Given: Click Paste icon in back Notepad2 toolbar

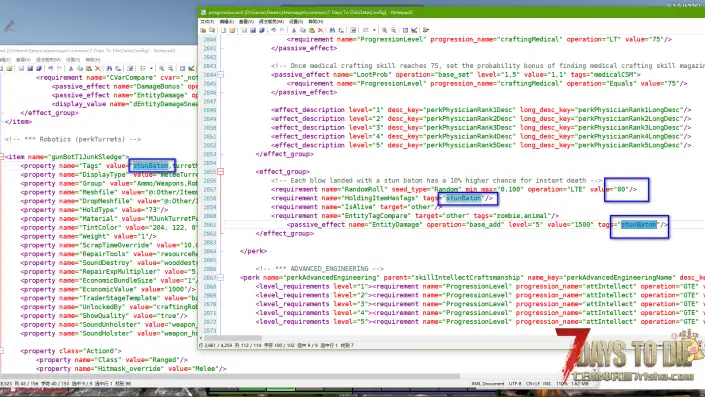Looking at the screenshot, I should point(89,68).
